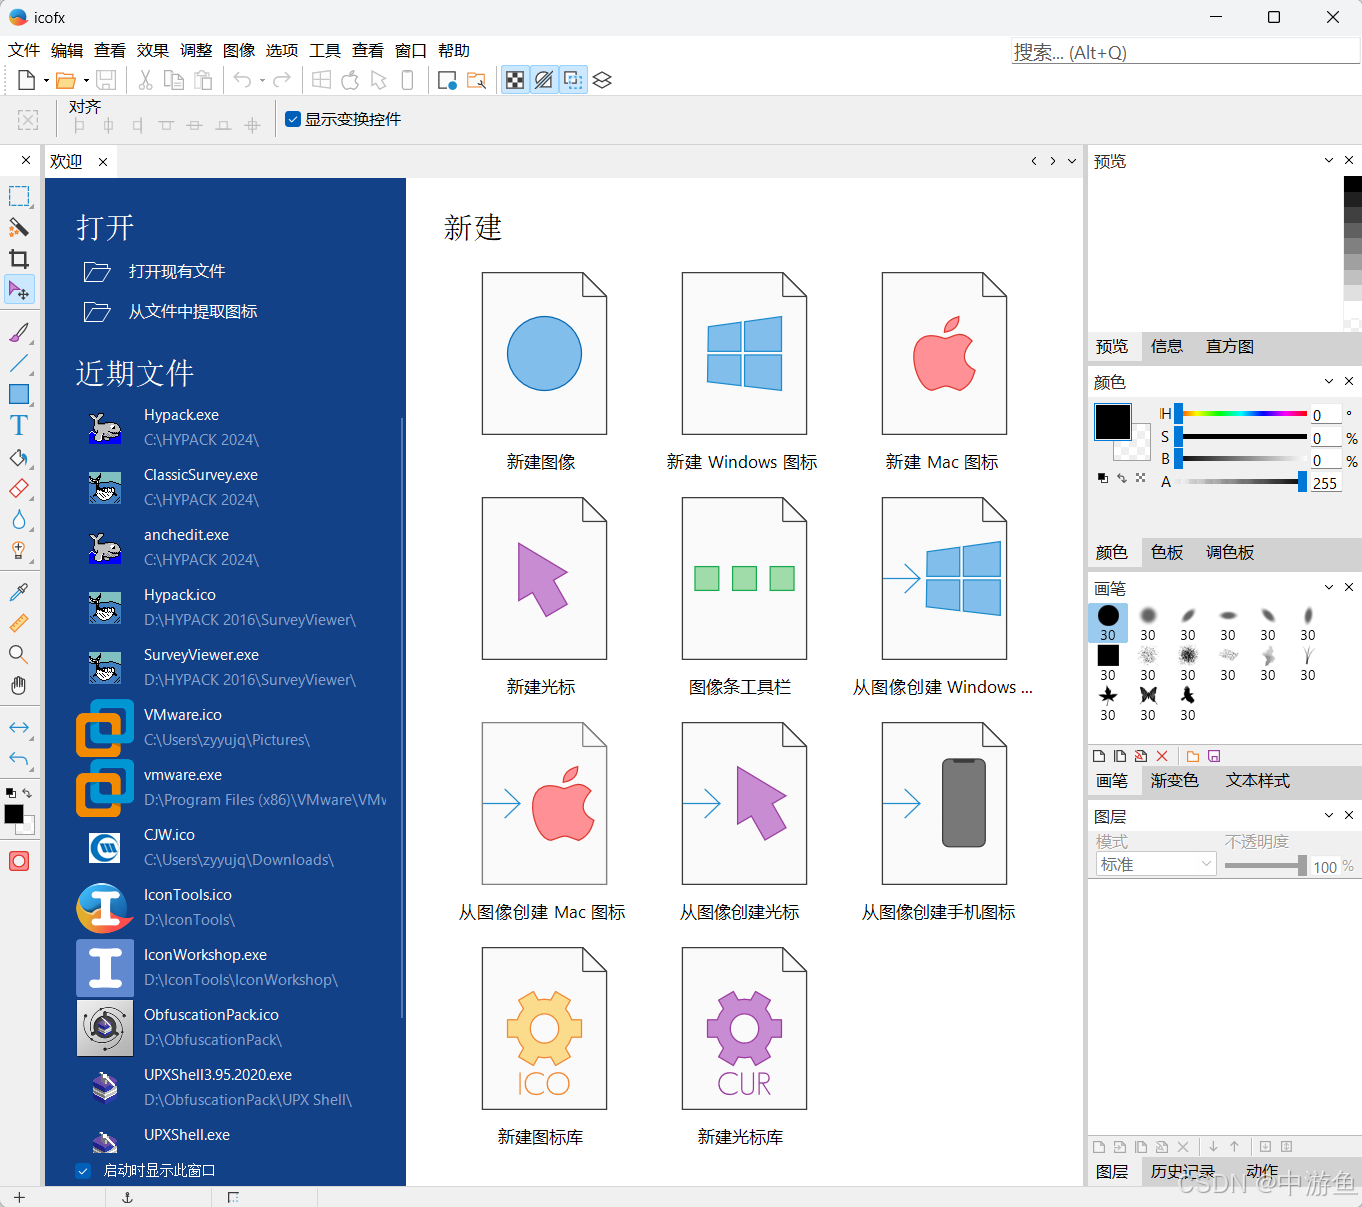Select the brush paint tool
Screen dimensions: 1362x1207
click(19, 332)
